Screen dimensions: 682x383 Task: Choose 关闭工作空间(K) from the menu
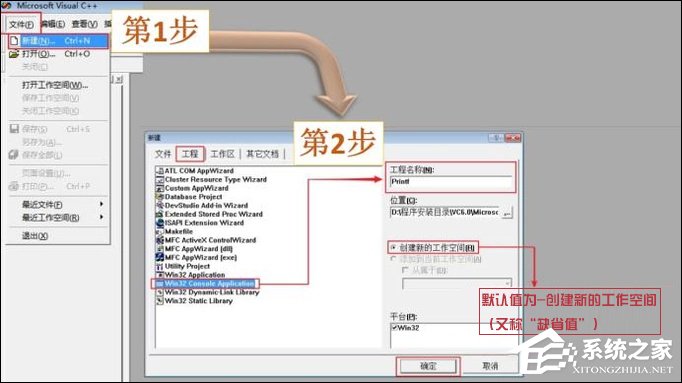pos(50,111)
